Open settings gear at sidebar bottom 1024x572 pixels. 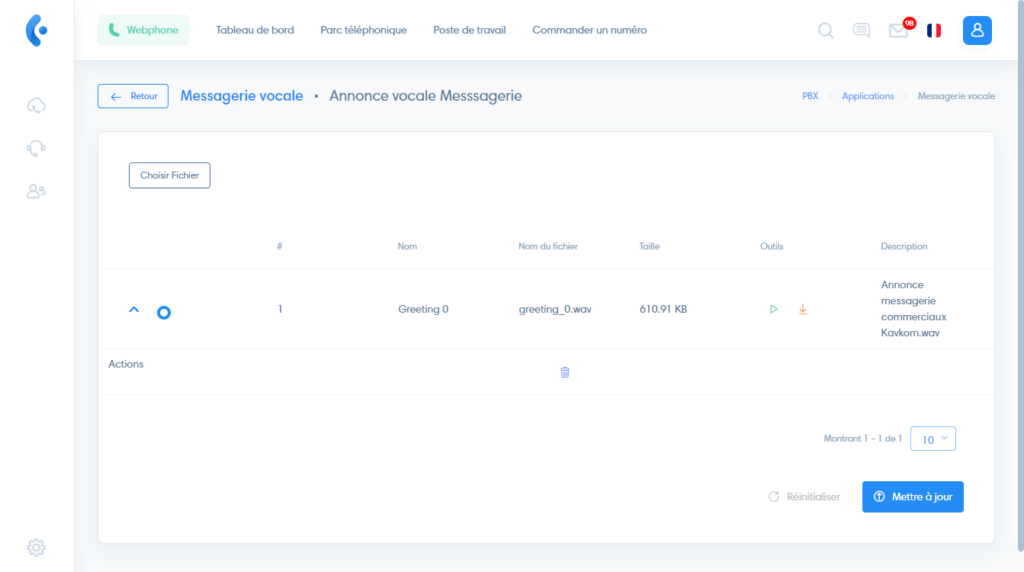(x=36, y=547)
